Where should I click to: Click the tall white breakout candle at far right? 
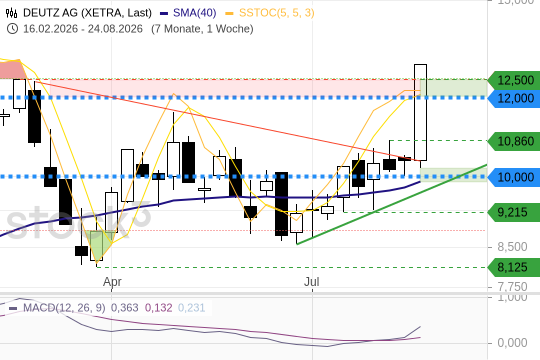tap(420, 113)
